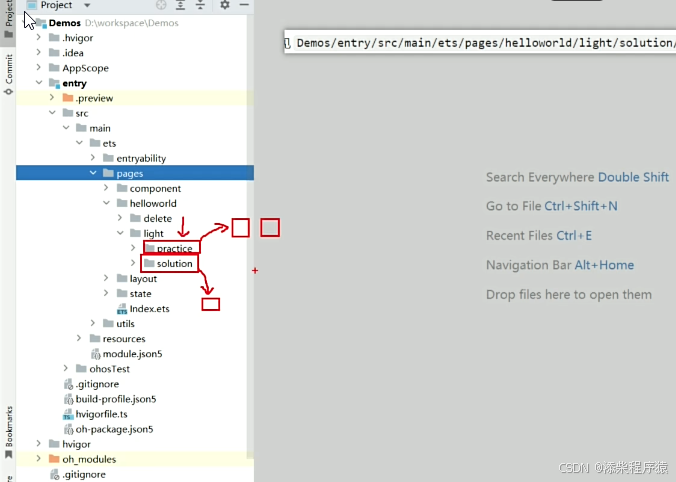The height and width of the screenshot is (482, 676).
Task: Expand the resources folder
Action: (x=79, y=338)
